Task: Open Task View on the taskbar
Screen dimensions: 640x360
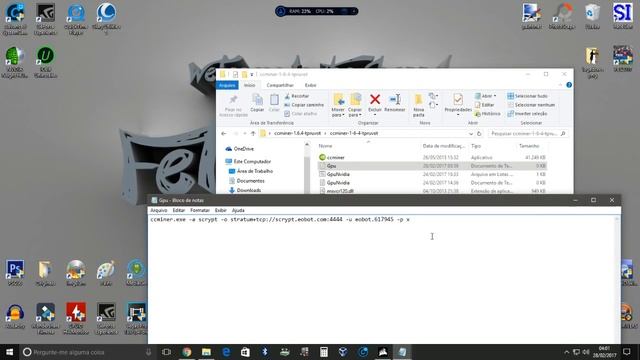Action: [x=166, y=352]
